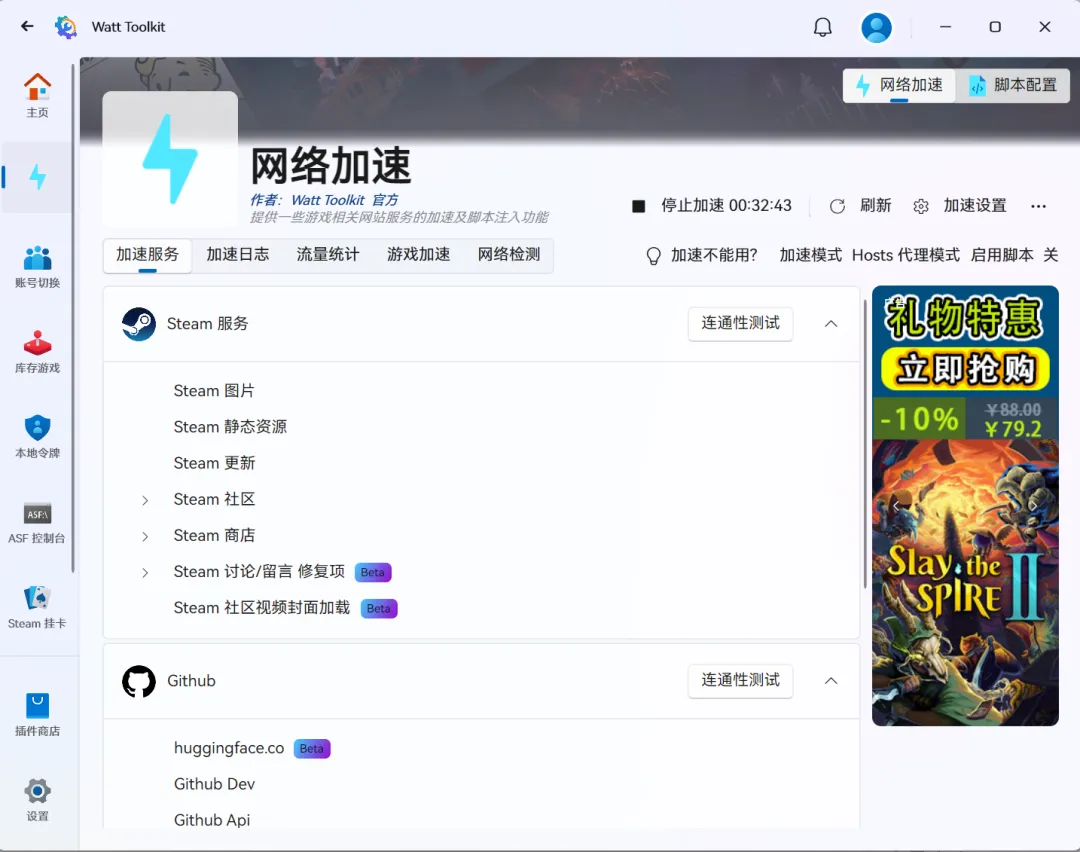Image resolution: width=1080 pixels, height=852 pixels.
Task: Click the lightbulb 加速不能用 help icon
Action: point(653,256)
